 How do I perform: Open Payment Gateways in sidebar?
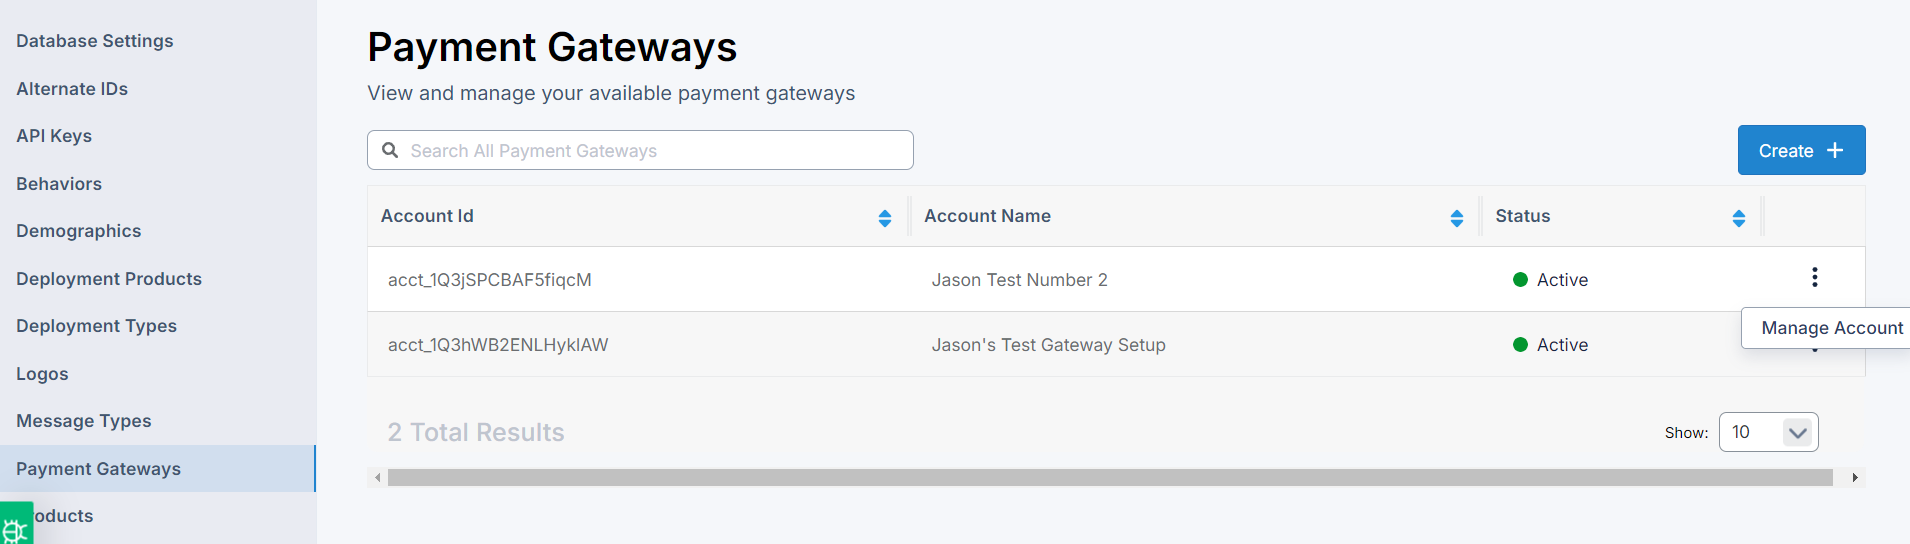tap(98, 469)
